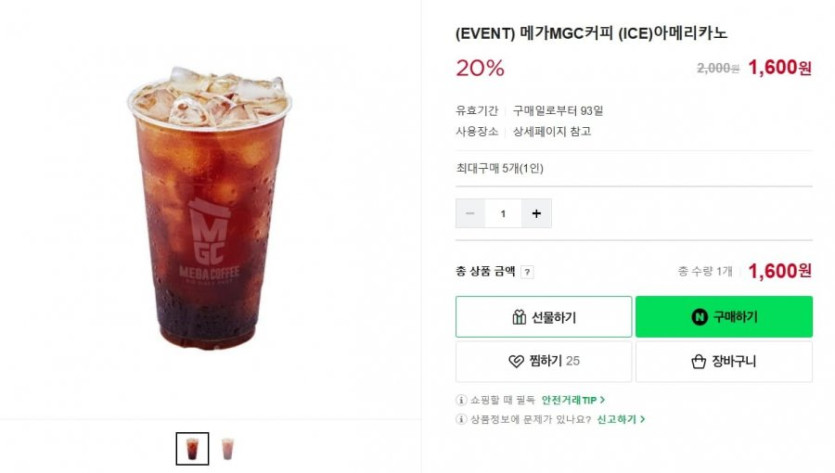The image size is (835, 473).
Task: Click the info icon beside 상품정보에 문제가 있나요
Action: pyautogui.click(x=461, y=420)
